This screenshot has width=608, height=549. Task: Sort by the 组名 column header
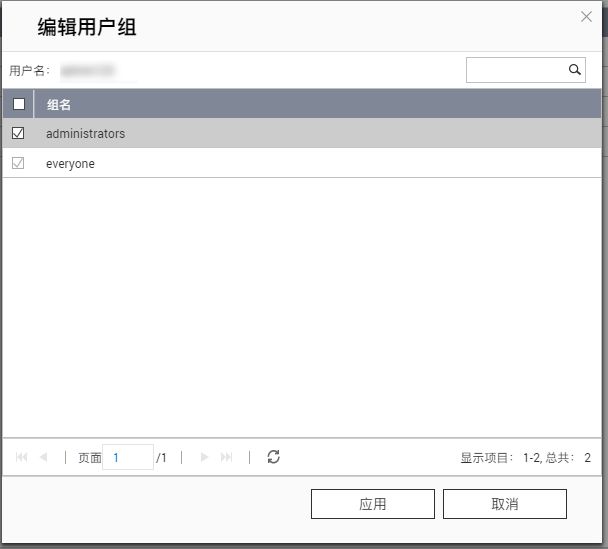tap(59, 104)
